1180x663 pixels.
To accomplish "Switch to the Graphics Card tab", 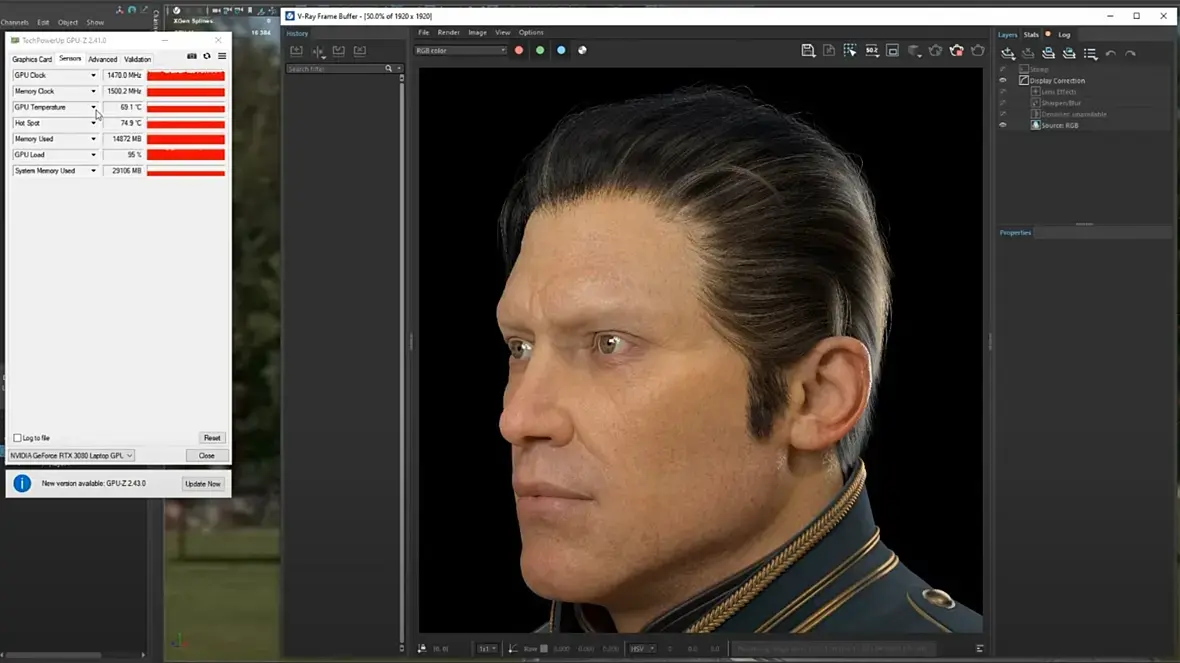I will (32, 59).
